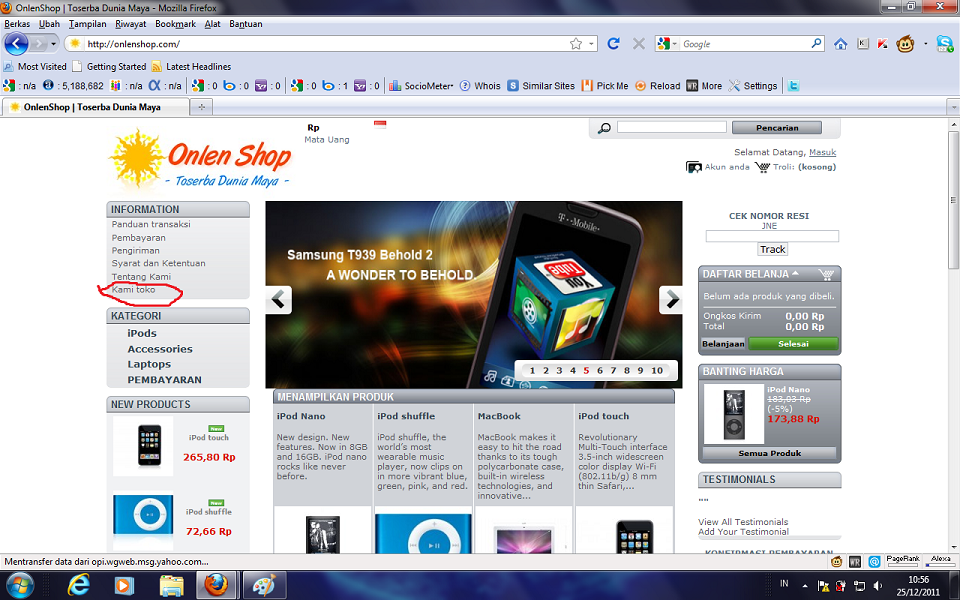Image resolution: width=960 pixels, height=600 pixels.
Task: Click the Track button for JNE resi
Action: pos(773,249)
